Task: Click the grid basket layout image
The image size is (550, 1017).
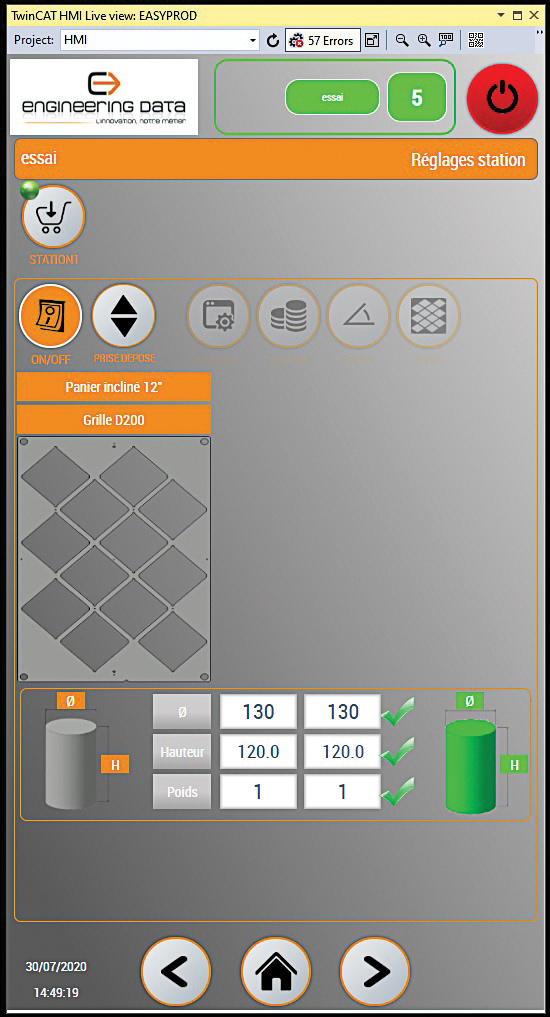Action: coord(114,559)
